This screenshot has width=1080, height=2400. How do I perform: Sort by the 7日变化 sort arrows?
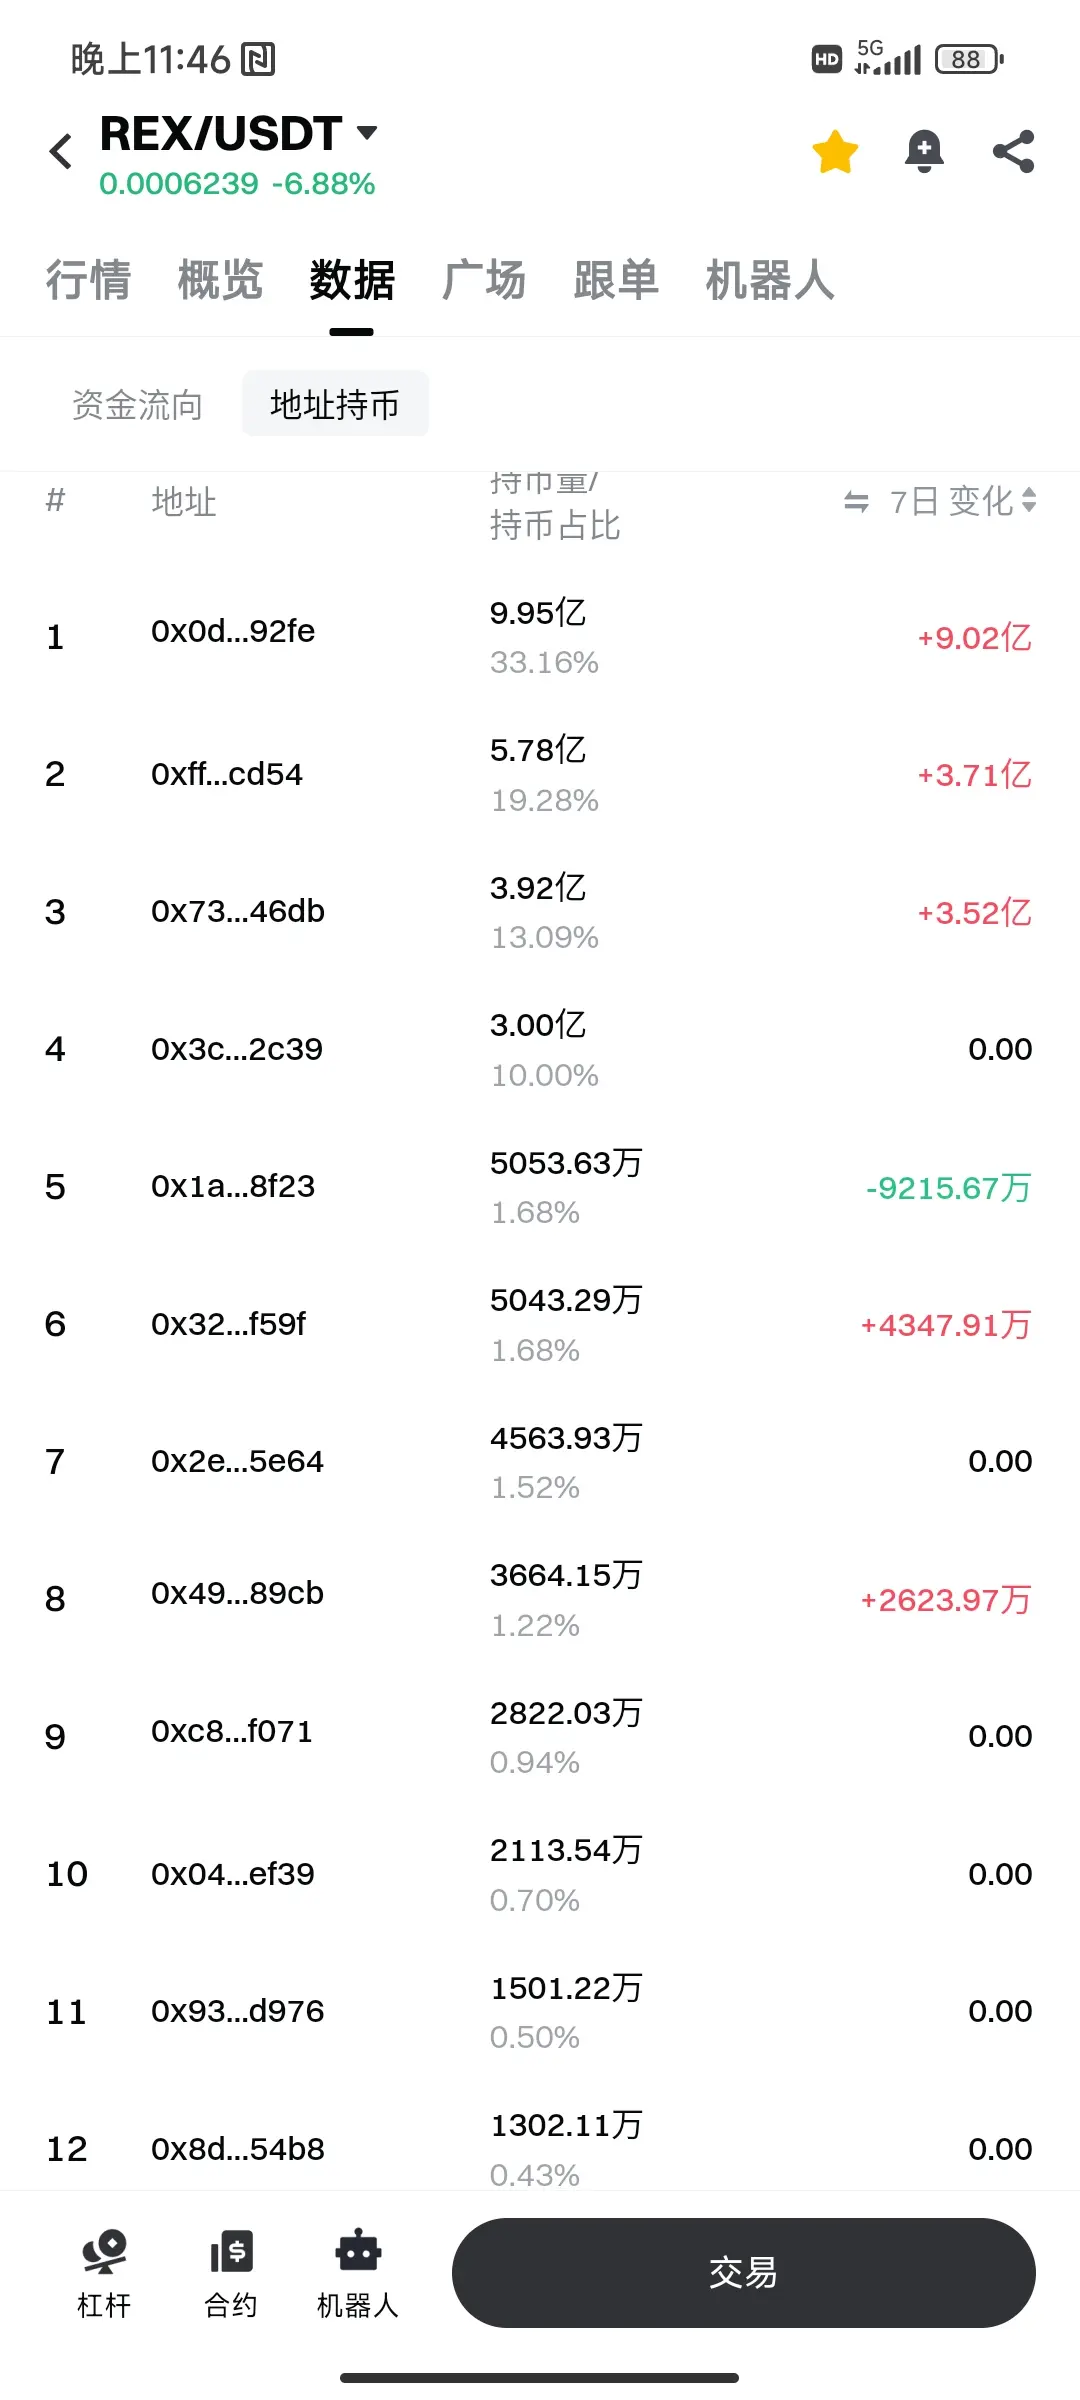1029,501
